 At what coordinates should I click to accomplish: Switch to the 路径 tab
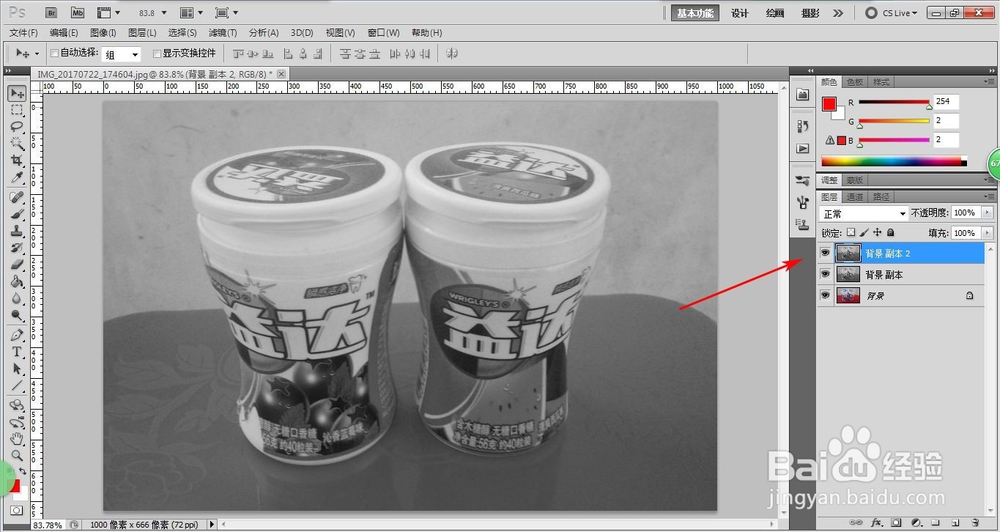(x=881, y=196)
